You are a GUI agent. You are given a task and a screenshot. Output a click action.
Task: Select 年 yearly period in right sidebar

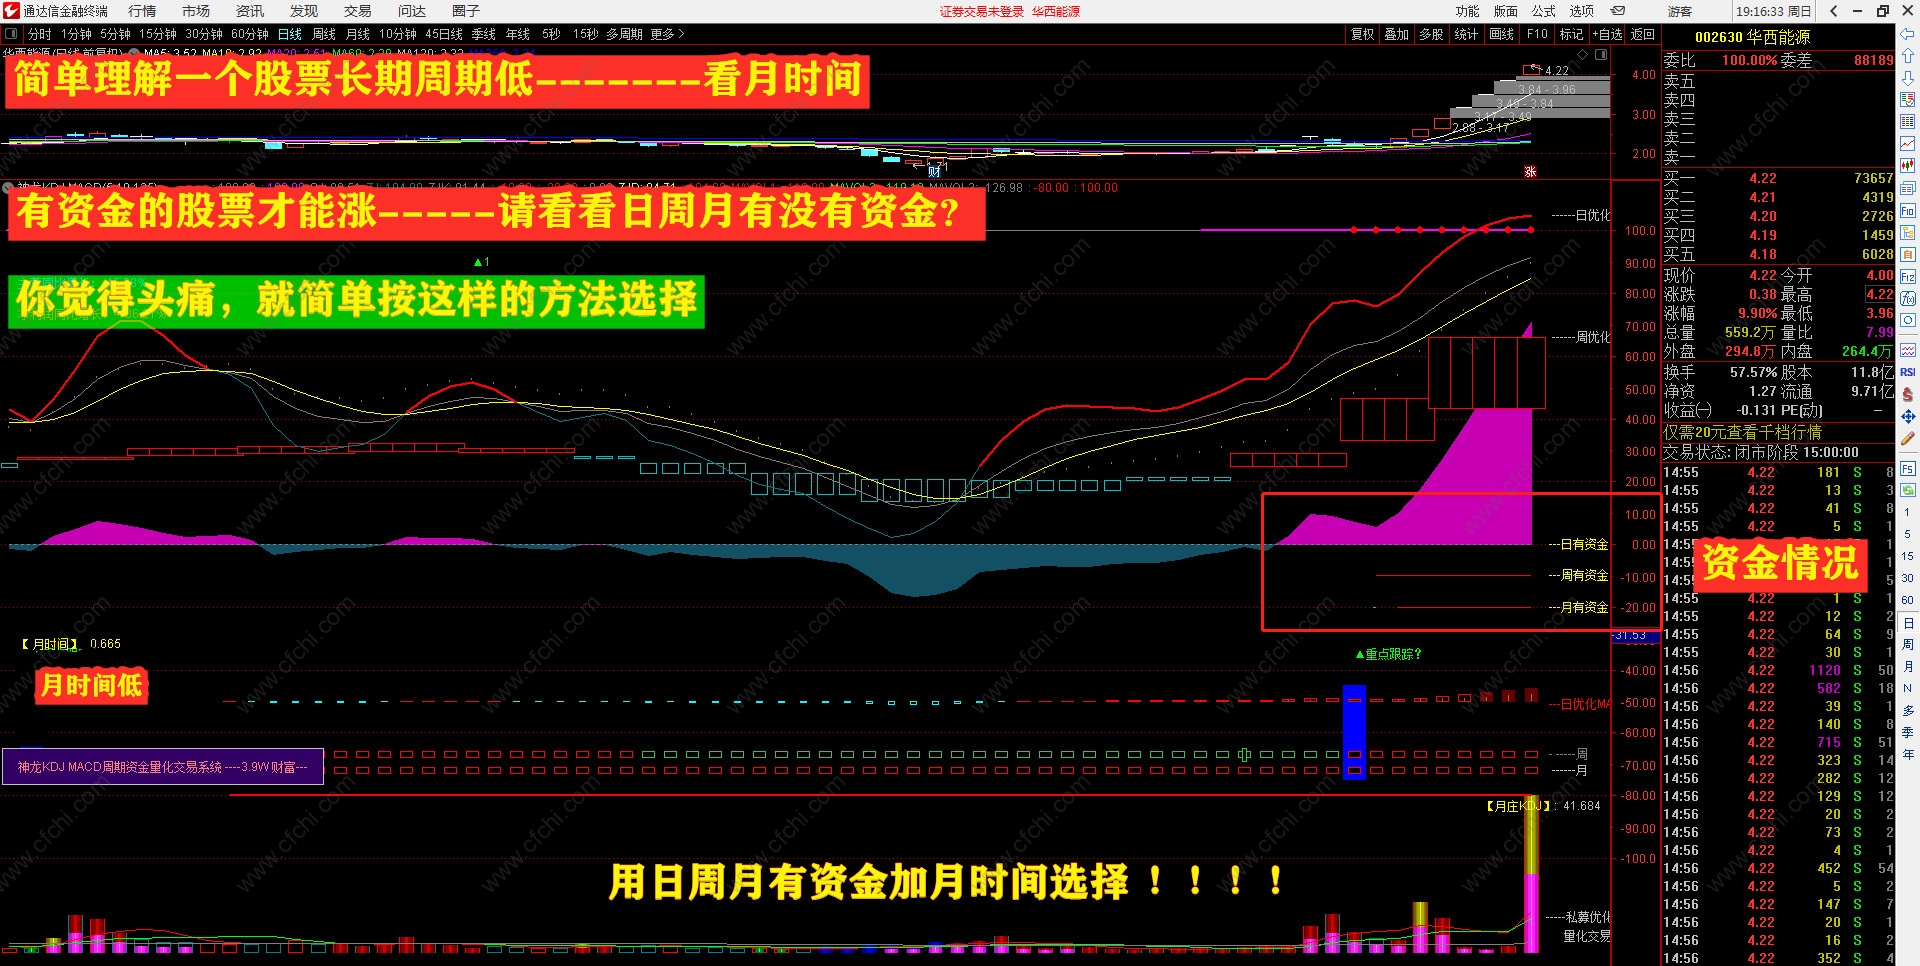coord(1908,754)
